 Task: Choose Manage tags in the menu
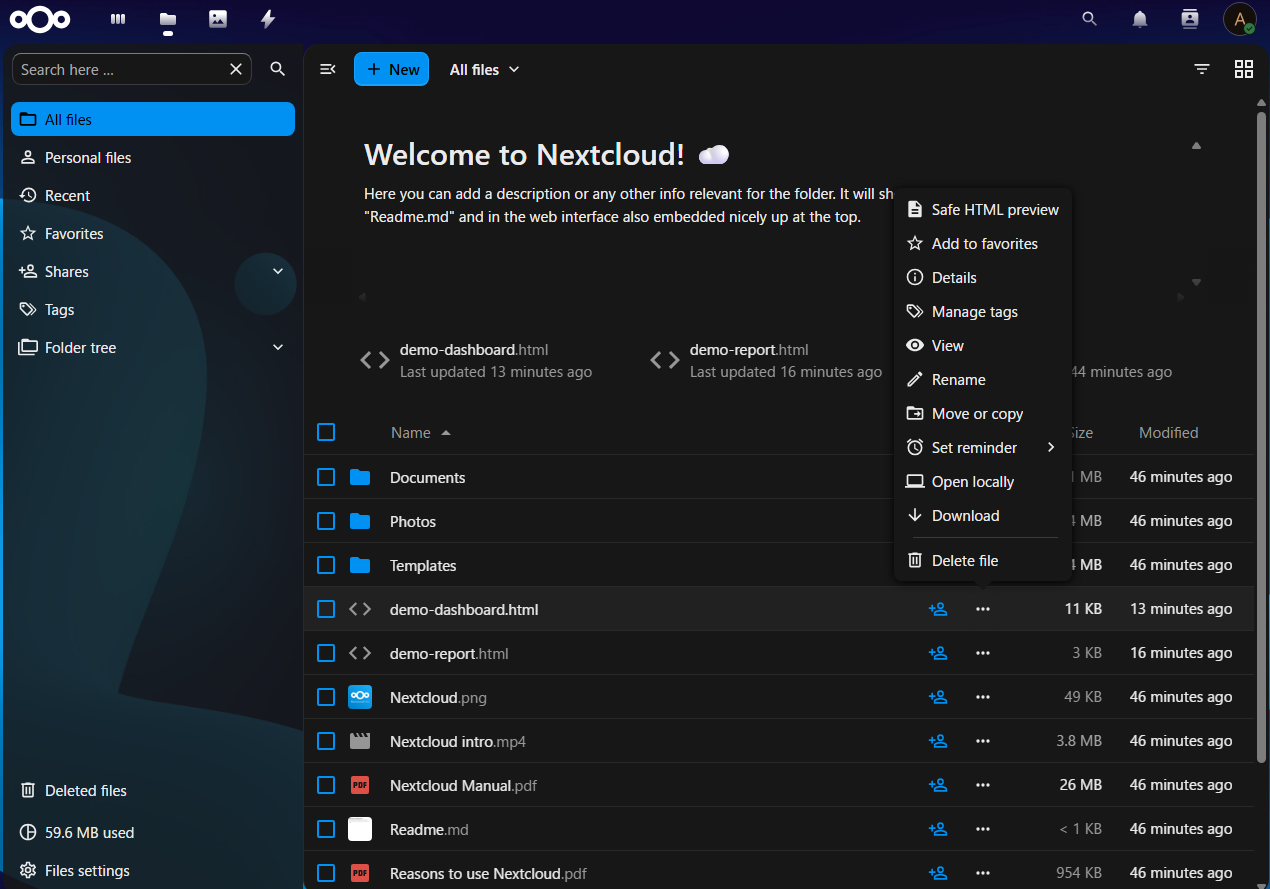coord(981,311)
